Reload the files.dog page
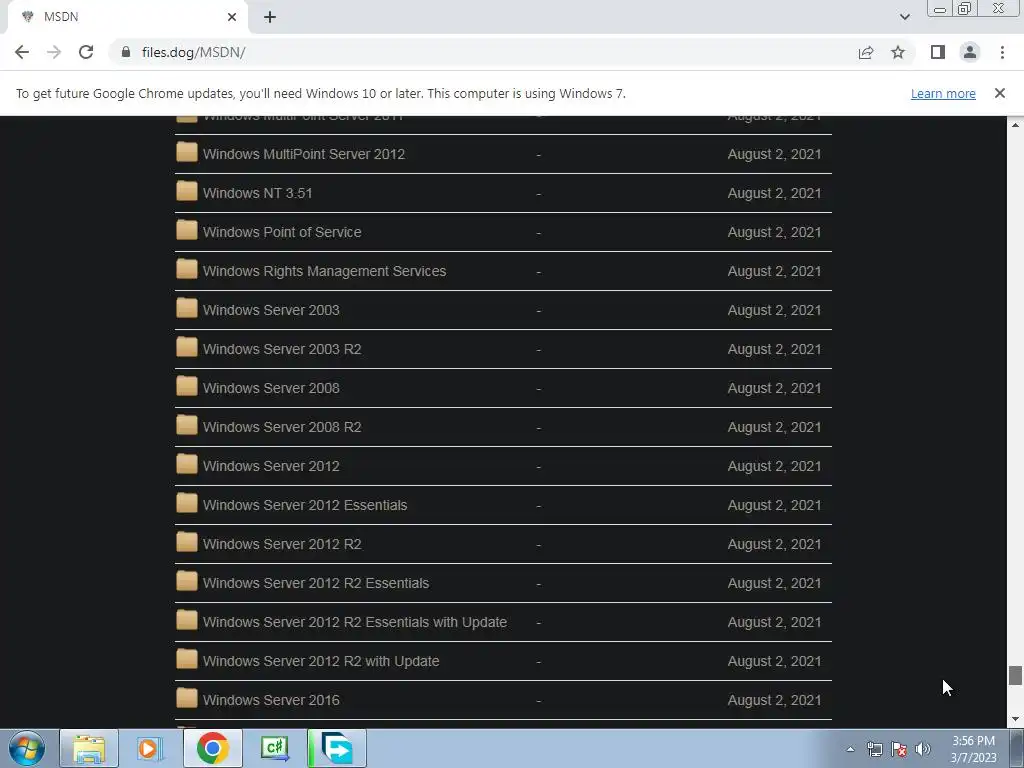The width and height of the screenshot is (1024, 768). 86,52
